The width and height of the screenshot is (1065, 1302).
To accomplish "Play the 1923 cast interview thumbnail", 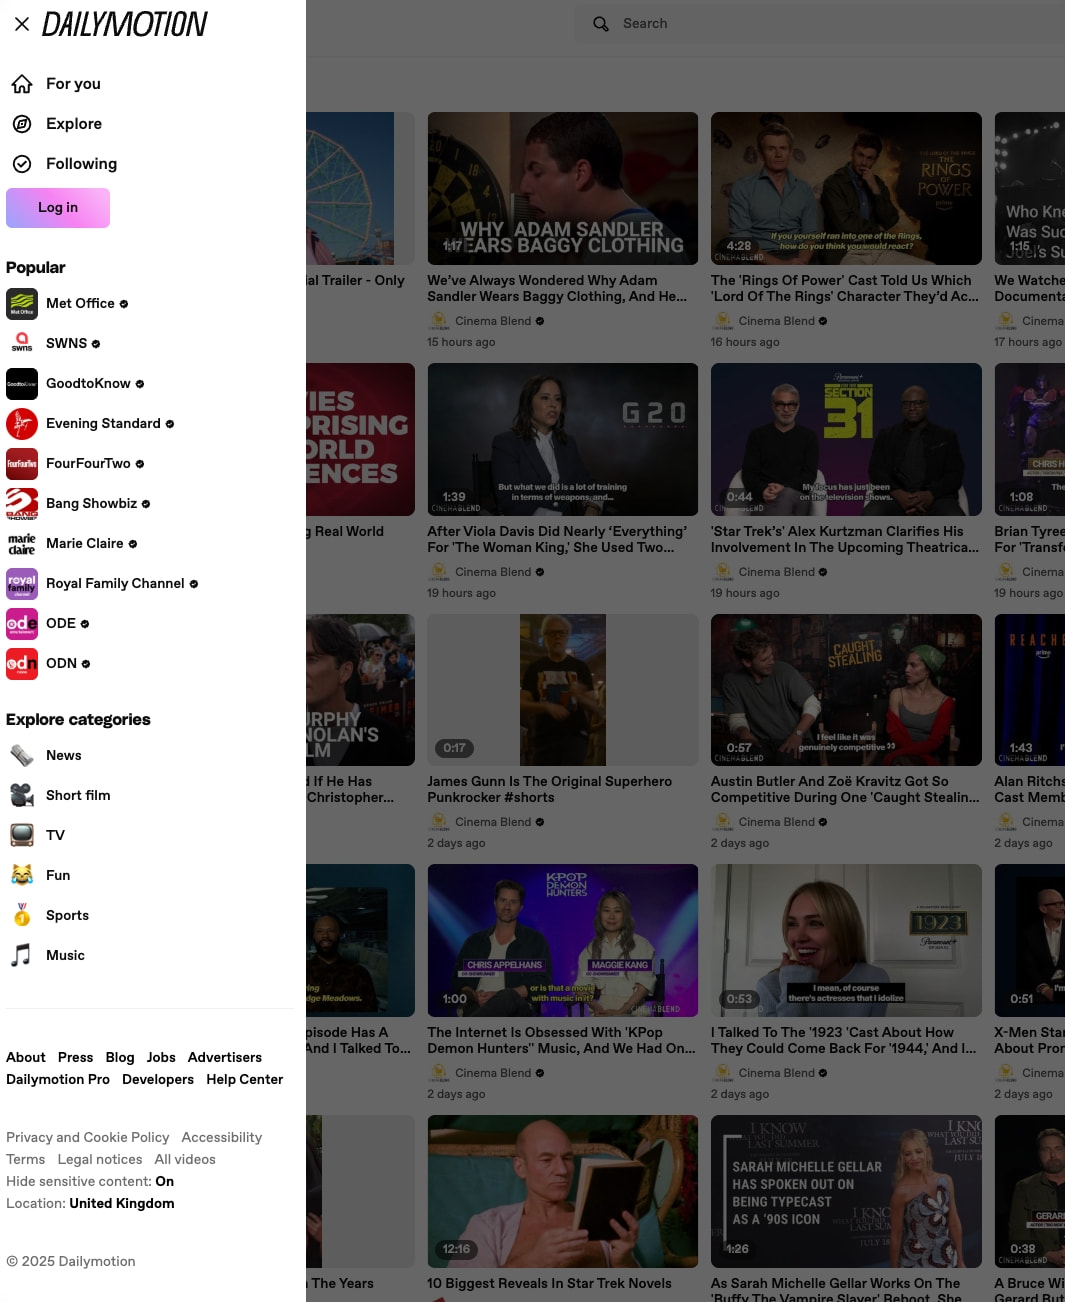I will click(846, 940).
